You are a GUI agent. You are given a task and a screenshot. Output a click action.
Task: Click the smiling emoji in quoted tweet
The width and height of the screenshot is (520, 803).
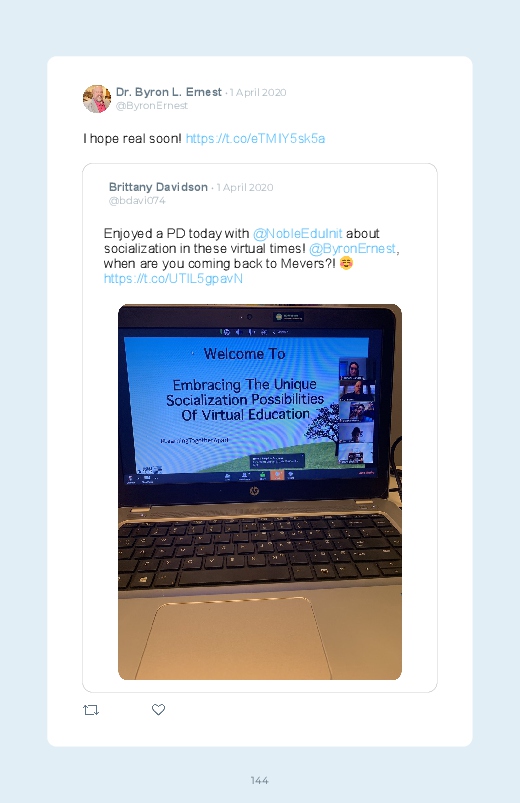point(346,263)
